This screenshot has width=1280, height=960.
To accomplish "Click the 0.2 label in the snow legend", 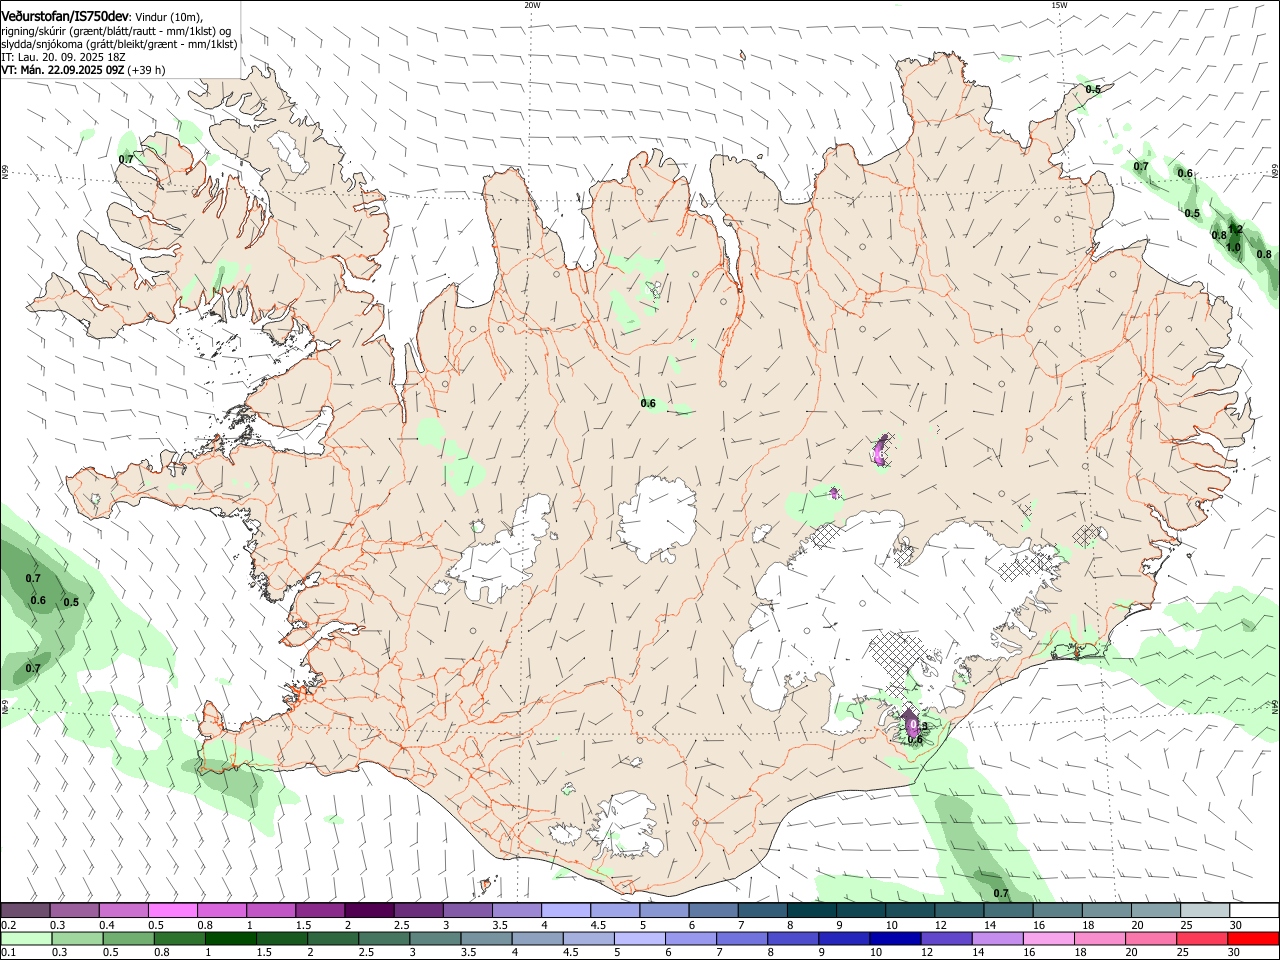I will click(8, 925).
